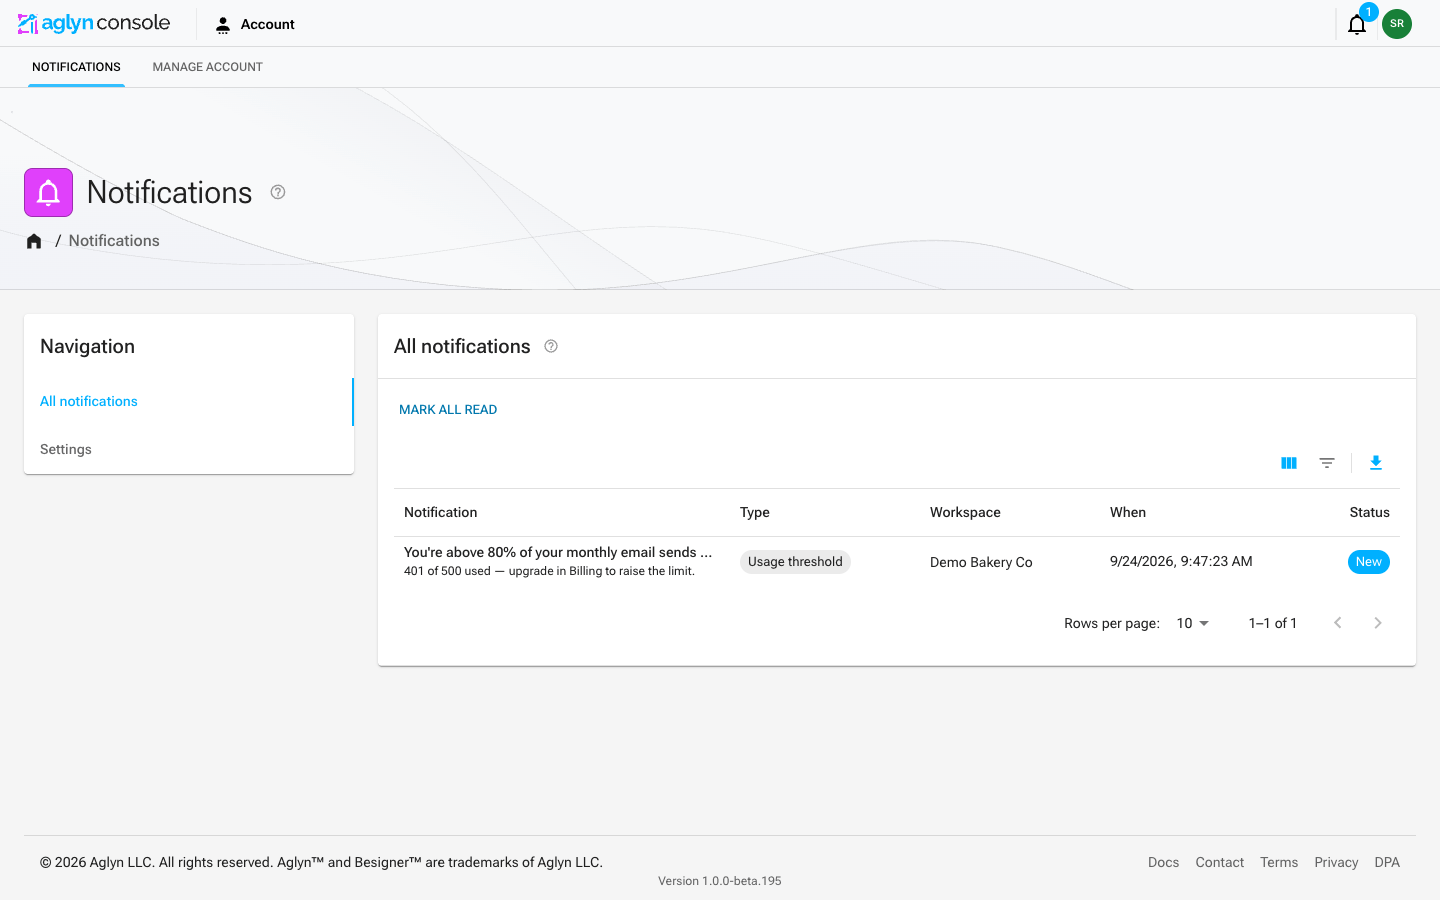Sort by the Type column header
The image size is (1440, 900).
[755, 512]
